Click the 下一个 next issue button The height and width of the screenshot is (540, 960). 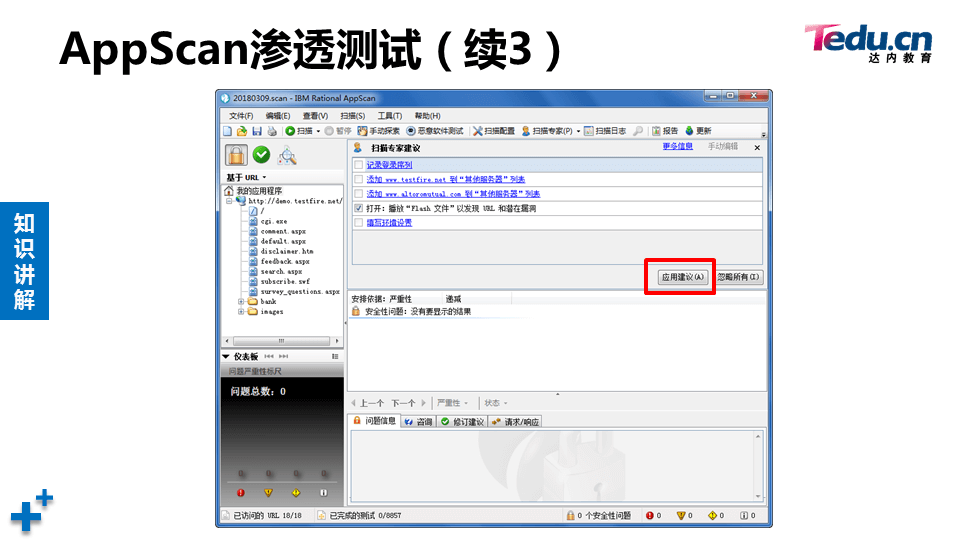408,403
